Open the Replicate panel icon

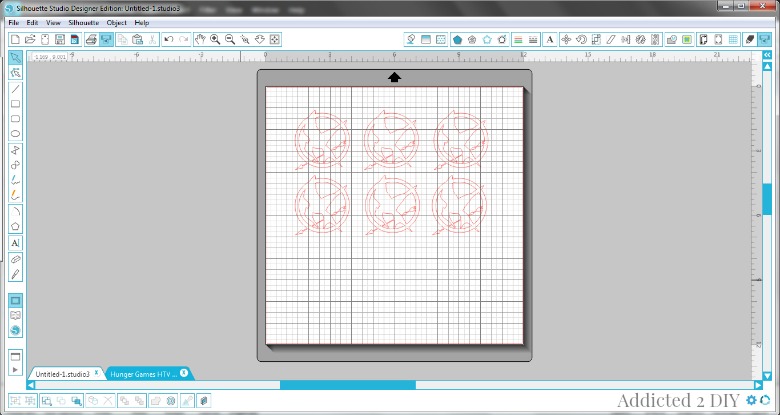641,40
